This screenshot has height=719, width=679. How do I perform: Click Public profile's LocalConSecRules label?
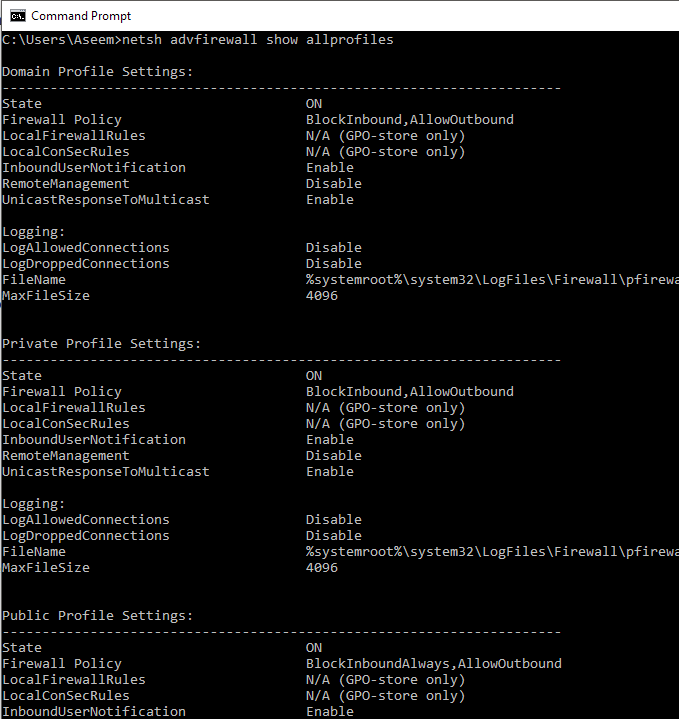point(65,696)
